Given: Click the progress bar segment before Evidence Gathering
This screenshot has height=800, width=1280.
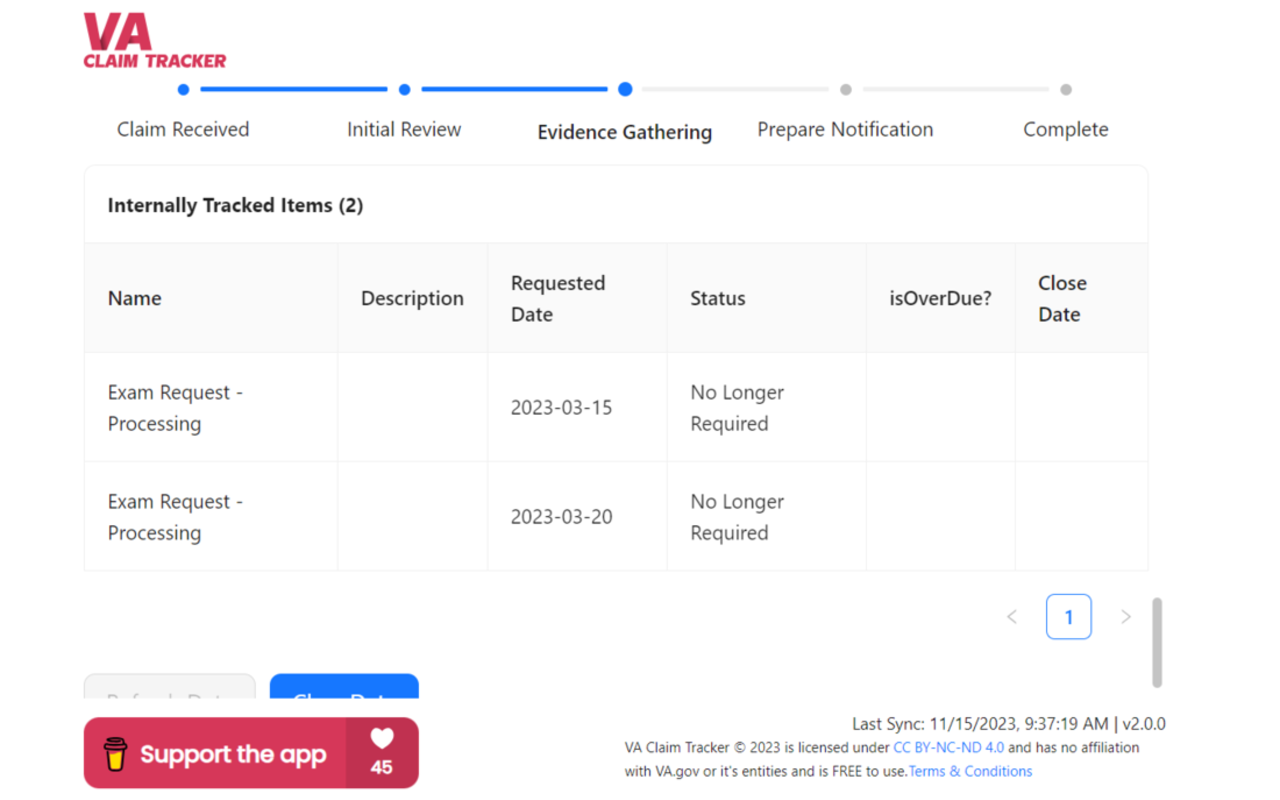Looking at the screenshot, I should pyautogui.click(x=515, y=89).
